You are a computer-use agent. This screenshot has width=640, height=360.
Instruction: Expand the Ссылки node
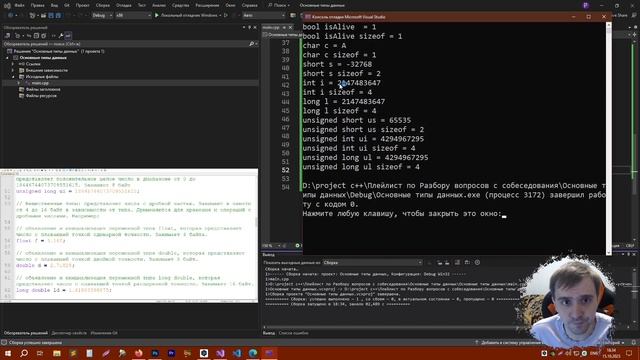tap(13, 64)
